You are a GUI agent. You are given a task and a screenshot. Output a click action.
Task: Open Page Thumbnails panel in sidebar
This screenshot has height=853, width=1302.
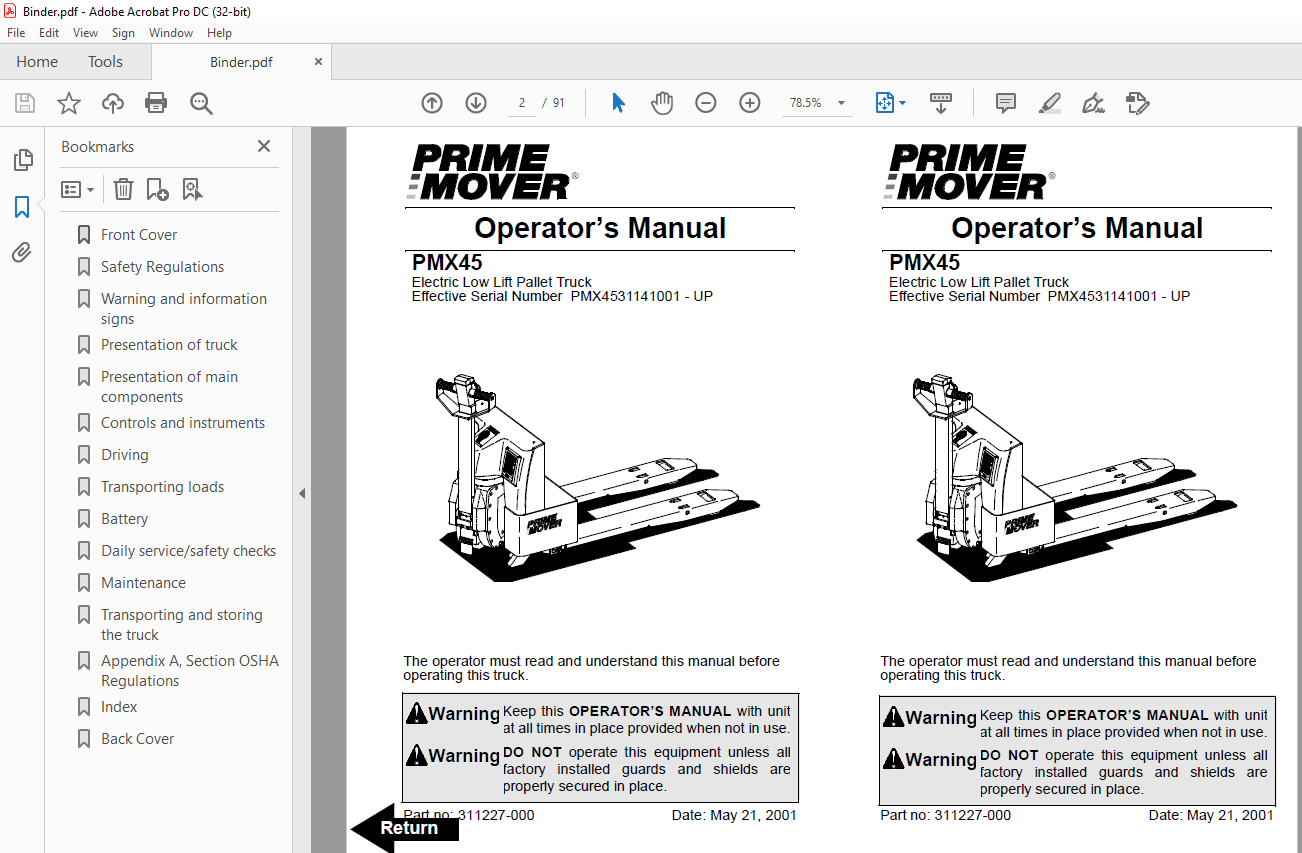[x=22, y=160]
